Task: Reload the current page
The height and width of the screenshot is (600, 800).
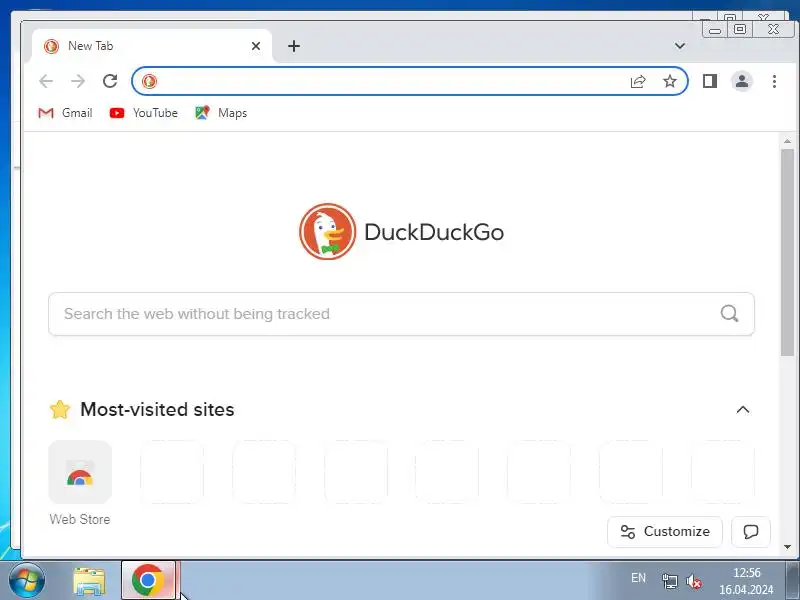Action: [x=110, y=81]
